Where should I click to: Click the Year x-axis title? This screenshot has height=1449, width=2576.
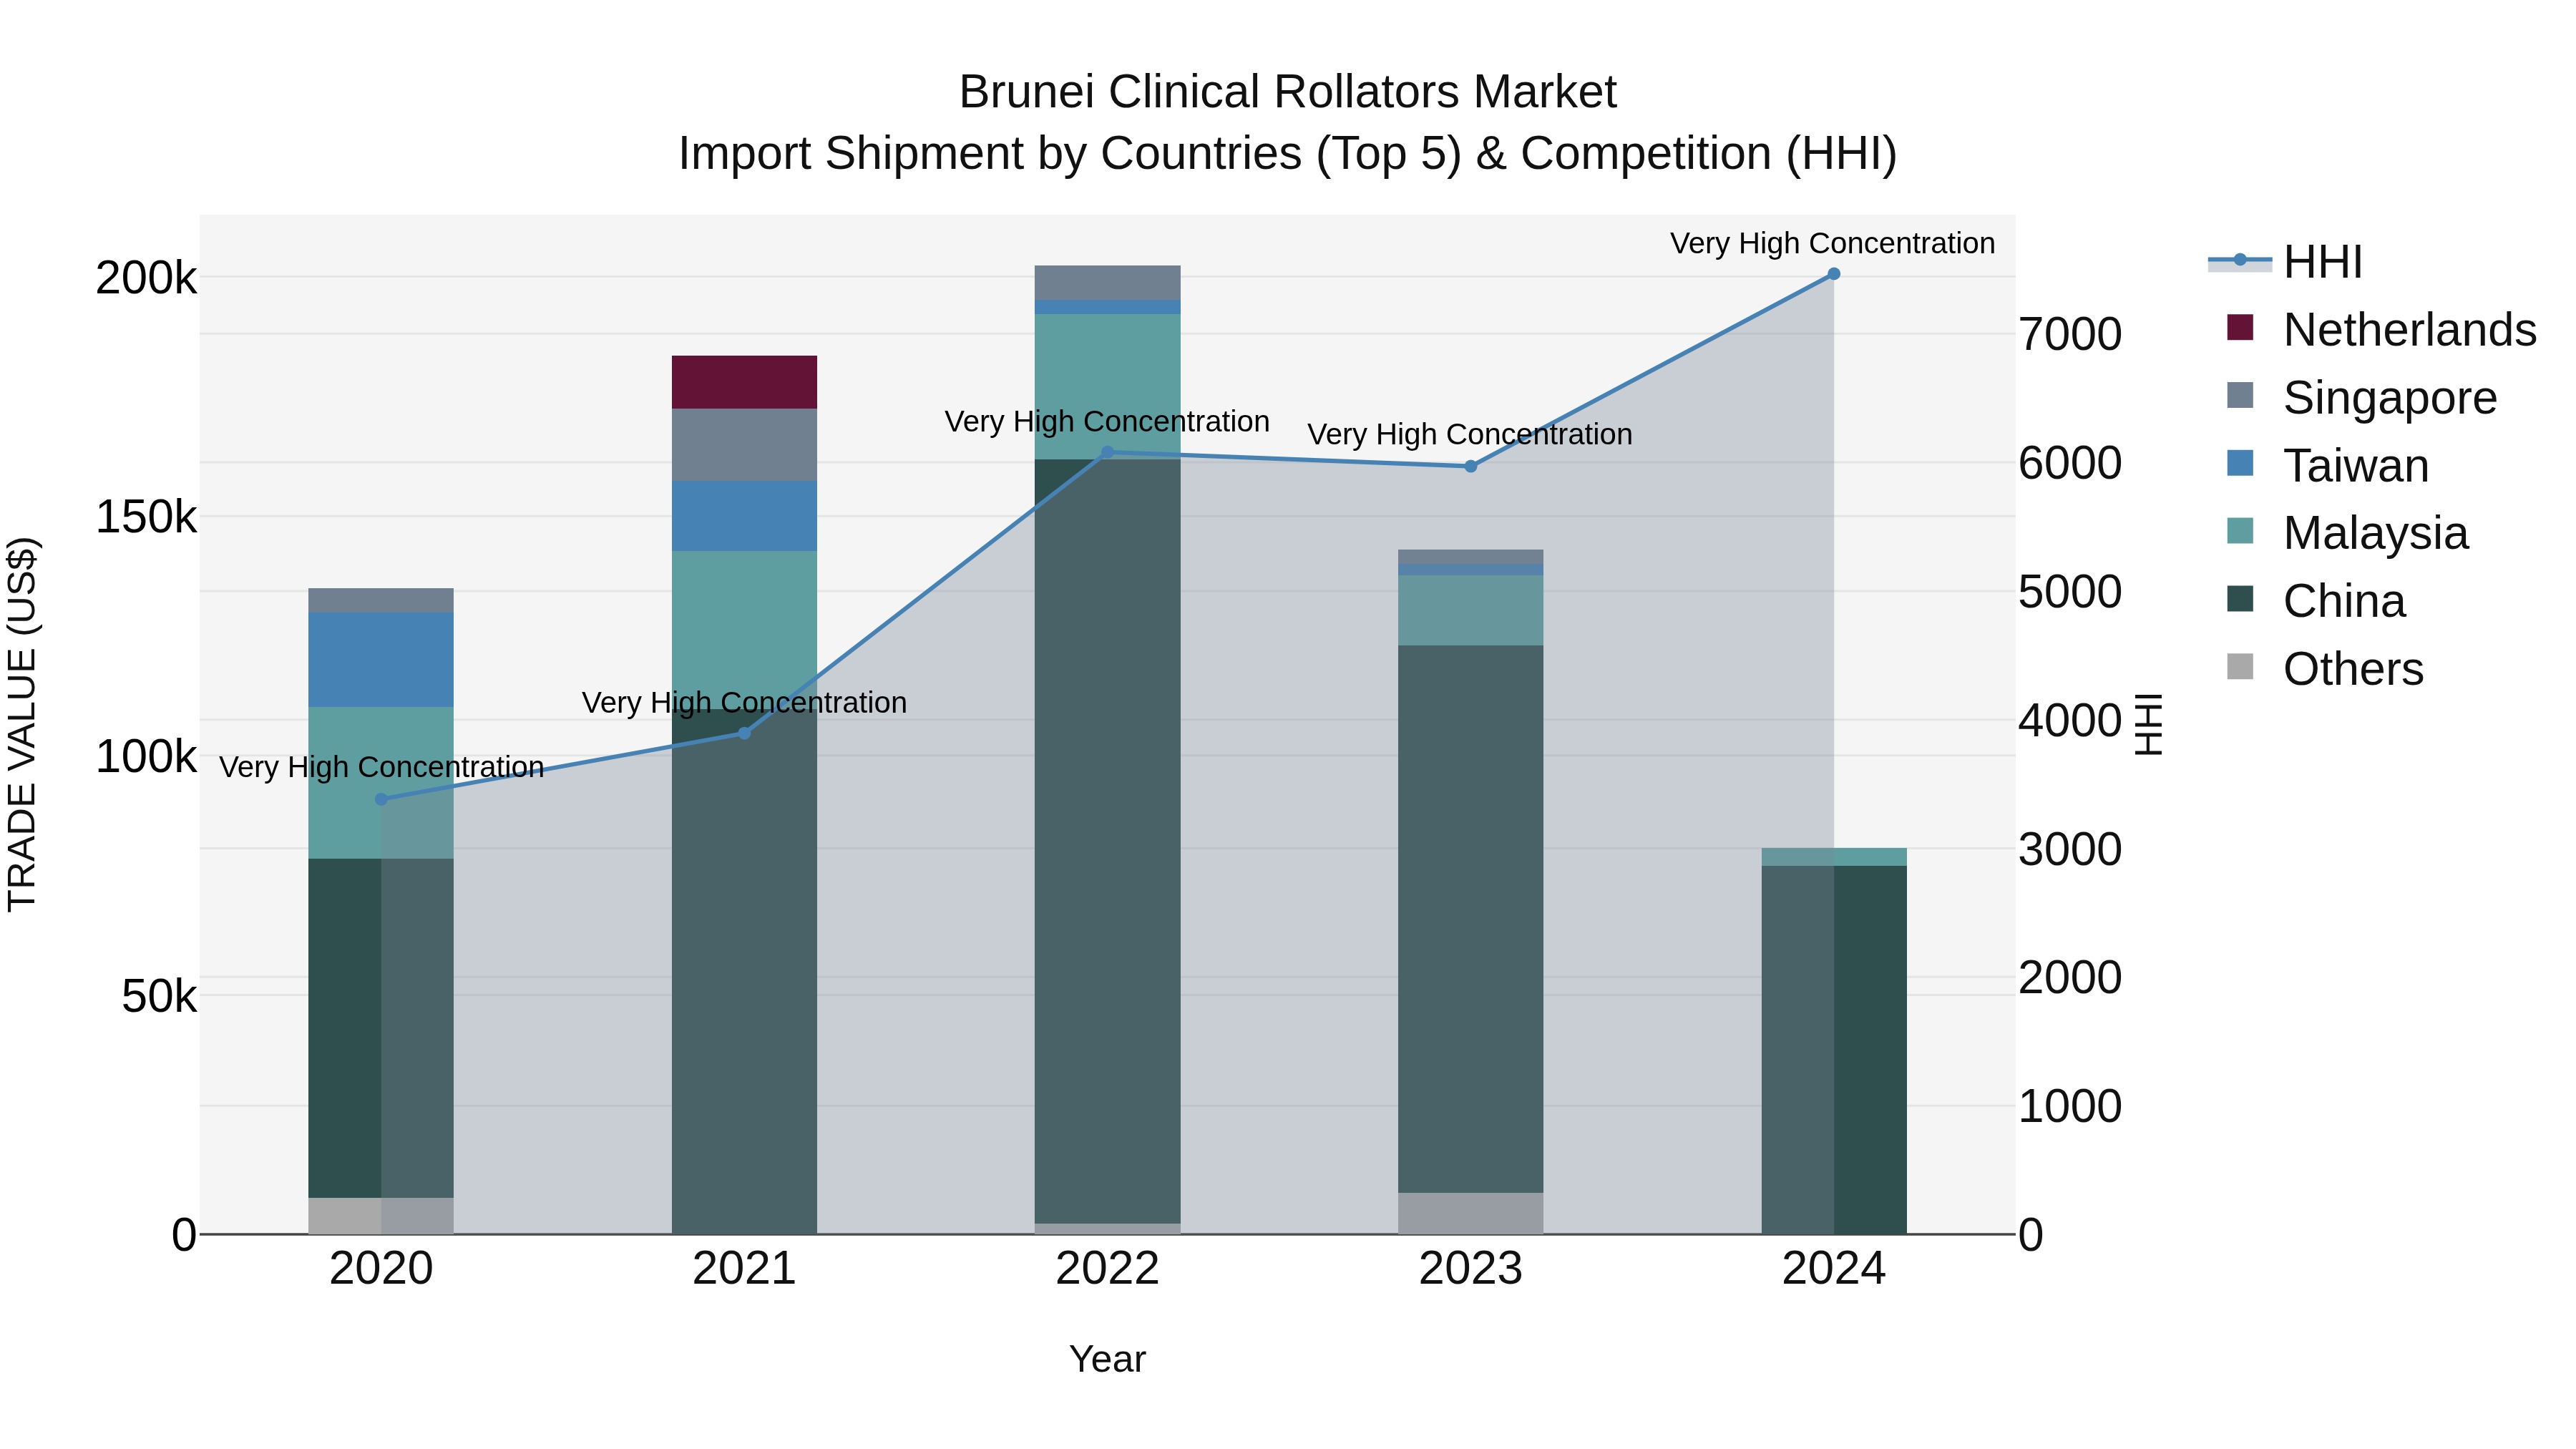pyautogui.click(x=1107, y=1359)
